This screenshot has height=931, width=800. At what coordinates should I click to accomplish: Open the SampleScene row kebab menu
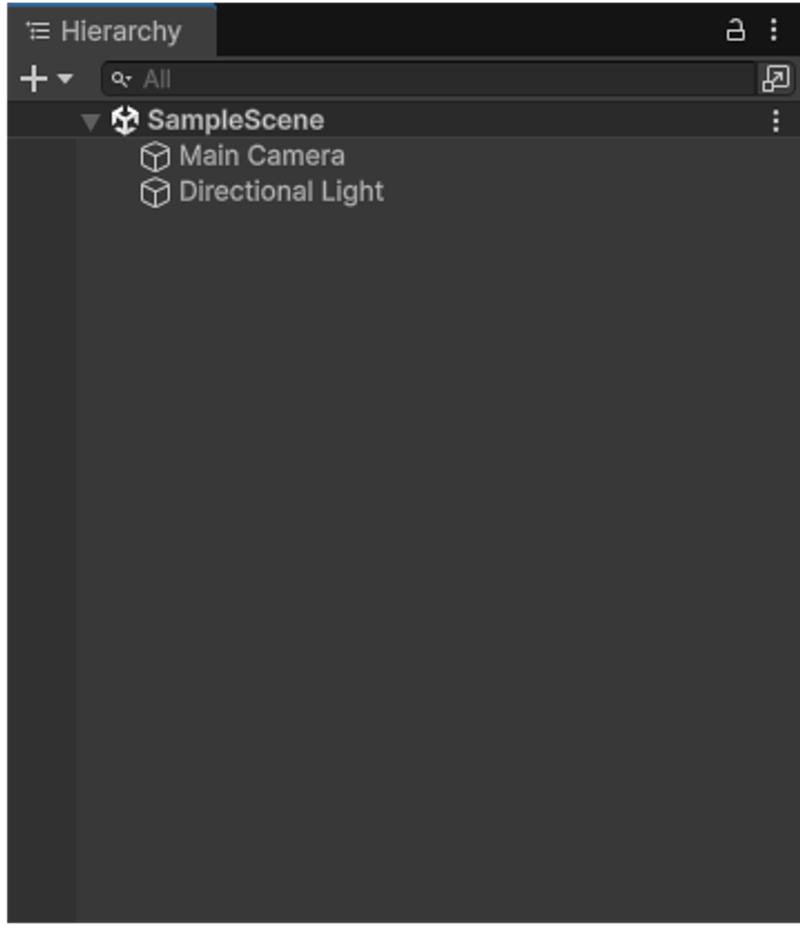(776, 121)
